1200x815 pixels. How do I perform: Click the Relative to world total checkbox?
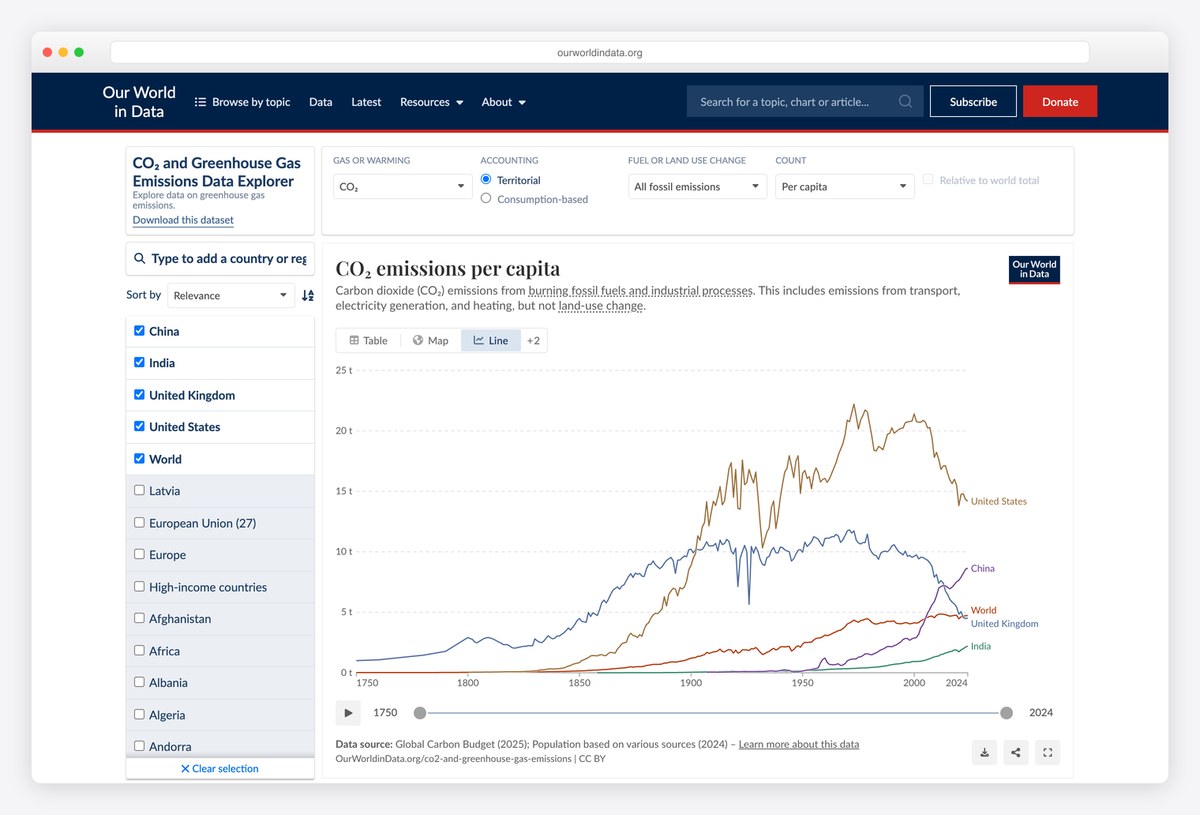point(929,180)
